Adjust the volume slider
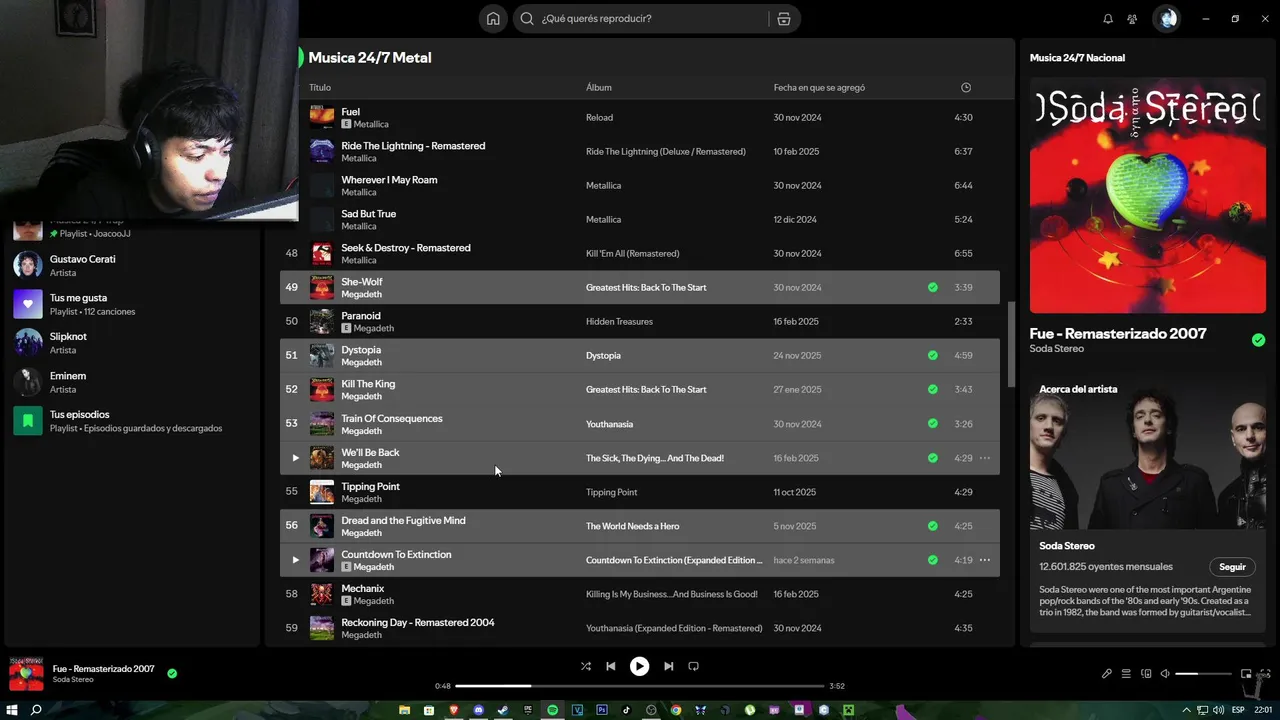1280x720 pixels. tap(1203, 674)
